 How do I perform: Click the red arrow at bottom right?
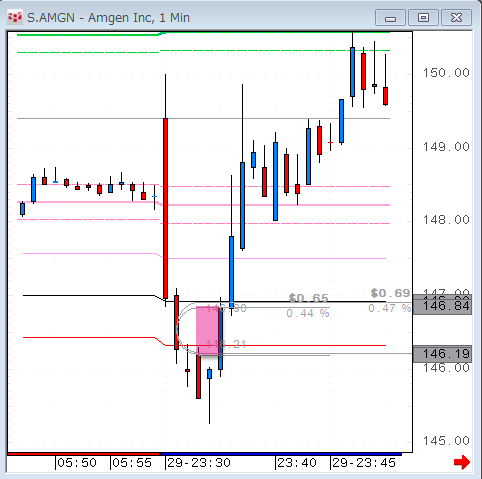pos(462,462)
